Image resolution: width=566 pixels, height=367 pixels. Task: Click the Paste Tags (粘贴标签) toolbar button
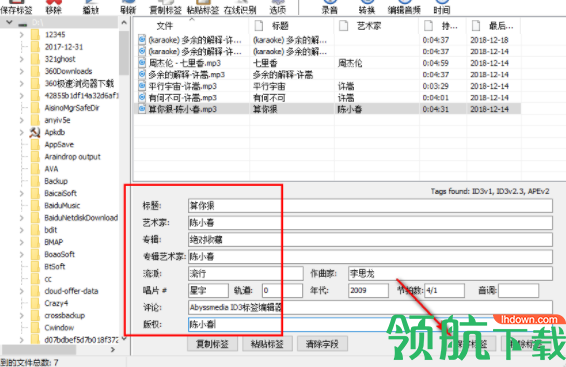pyautogui.click(x=203, y=7)
